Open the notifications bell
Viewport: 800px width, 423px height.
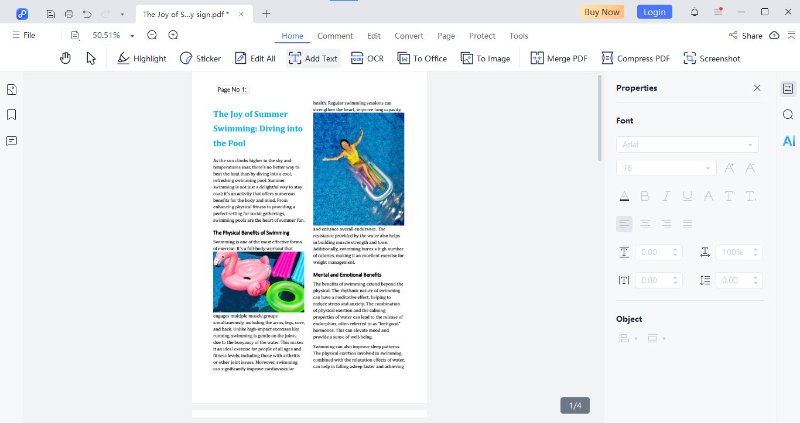click(694, 12)
